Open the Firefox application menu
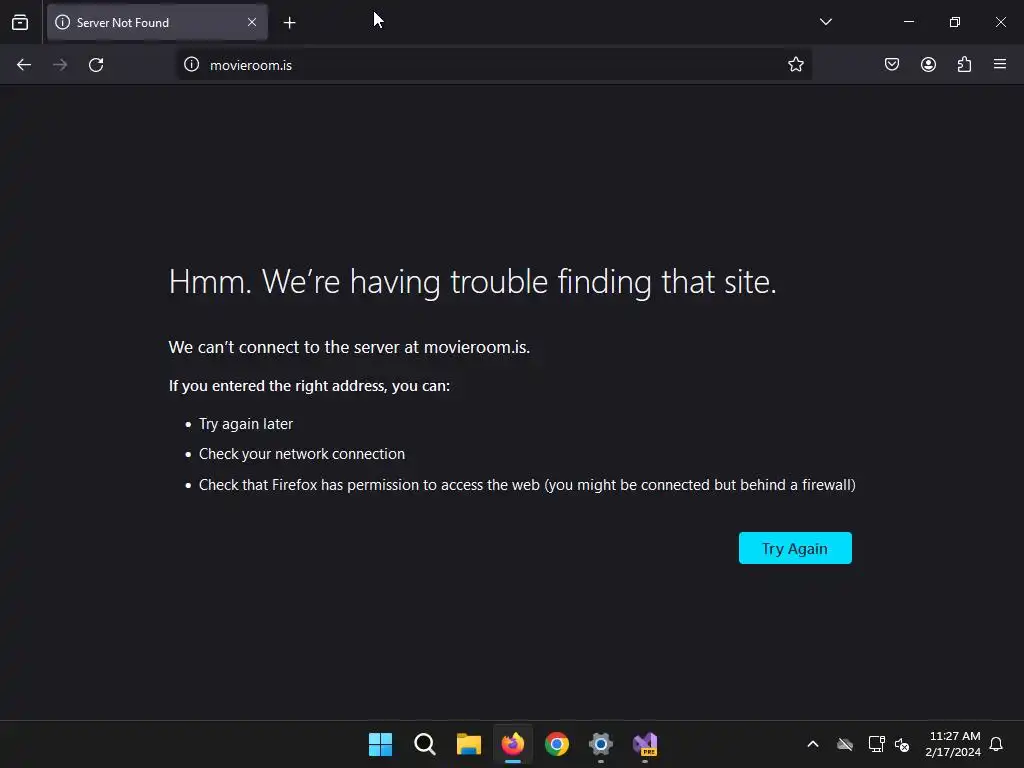This screenshot has height=768, width=1024. (x=1000, y=65)
